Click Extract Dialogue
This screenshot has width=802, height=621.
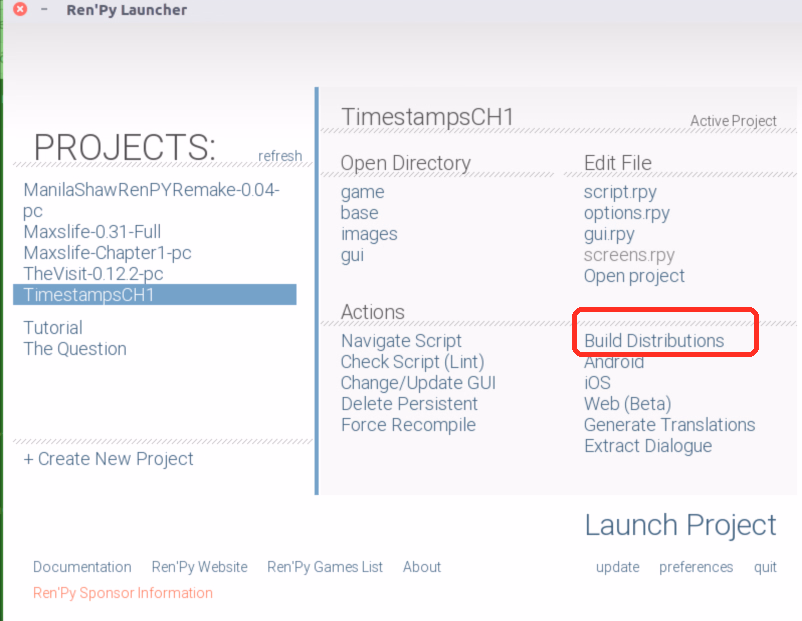pyautogui.click(x=648, y=446)
